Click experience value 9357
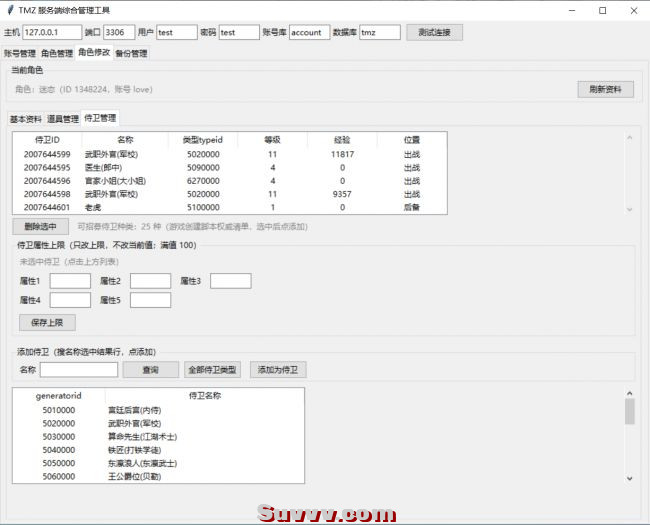The height and width of the screenshot is (525, 650). [342, 194]
